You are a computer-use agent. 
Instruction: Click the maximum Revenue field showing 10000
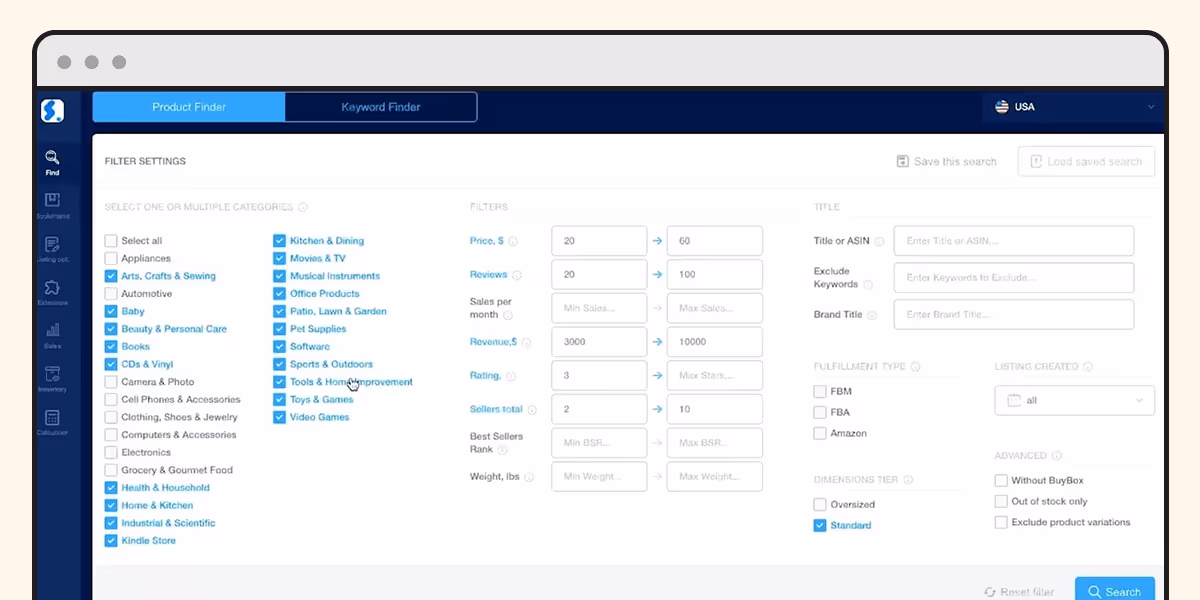tap(715, 342)
